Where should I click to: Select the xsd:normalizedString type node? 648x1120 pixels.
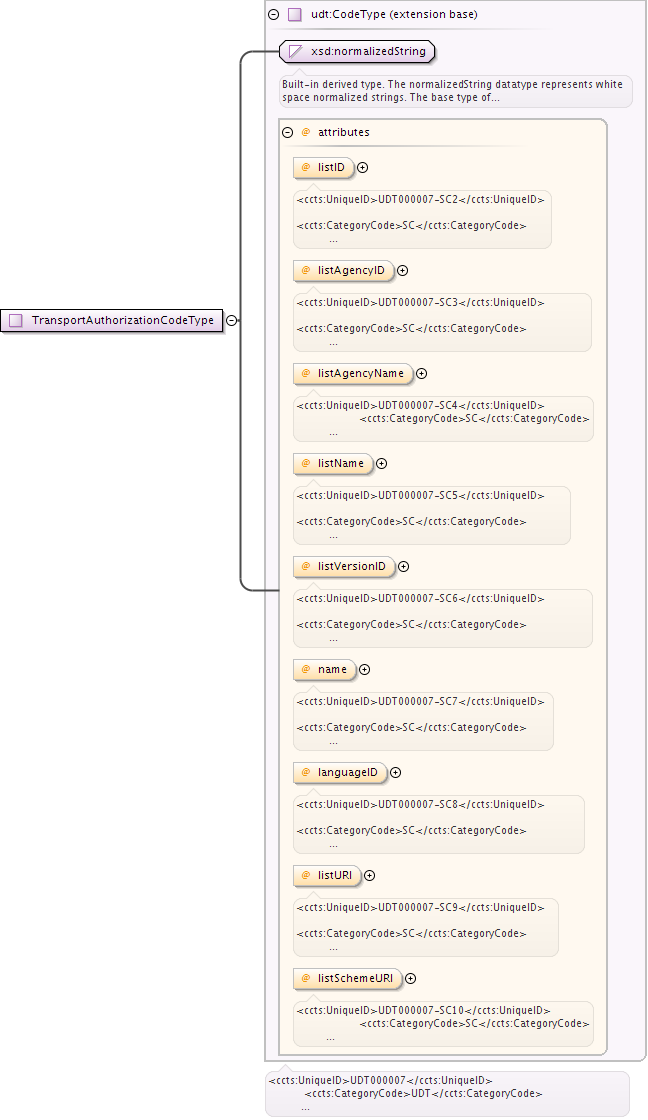click(357, 51)
